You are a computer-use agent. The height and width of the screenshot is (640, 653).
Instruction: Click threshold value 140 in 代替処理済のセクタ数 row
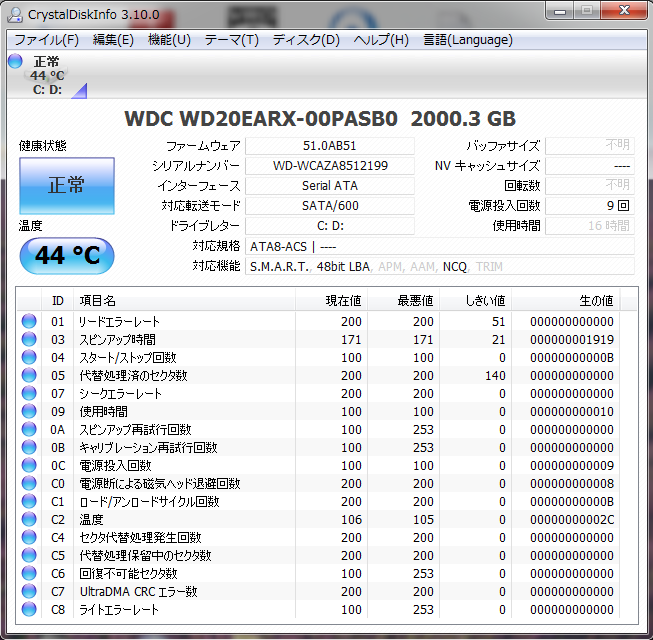(495, 376)
